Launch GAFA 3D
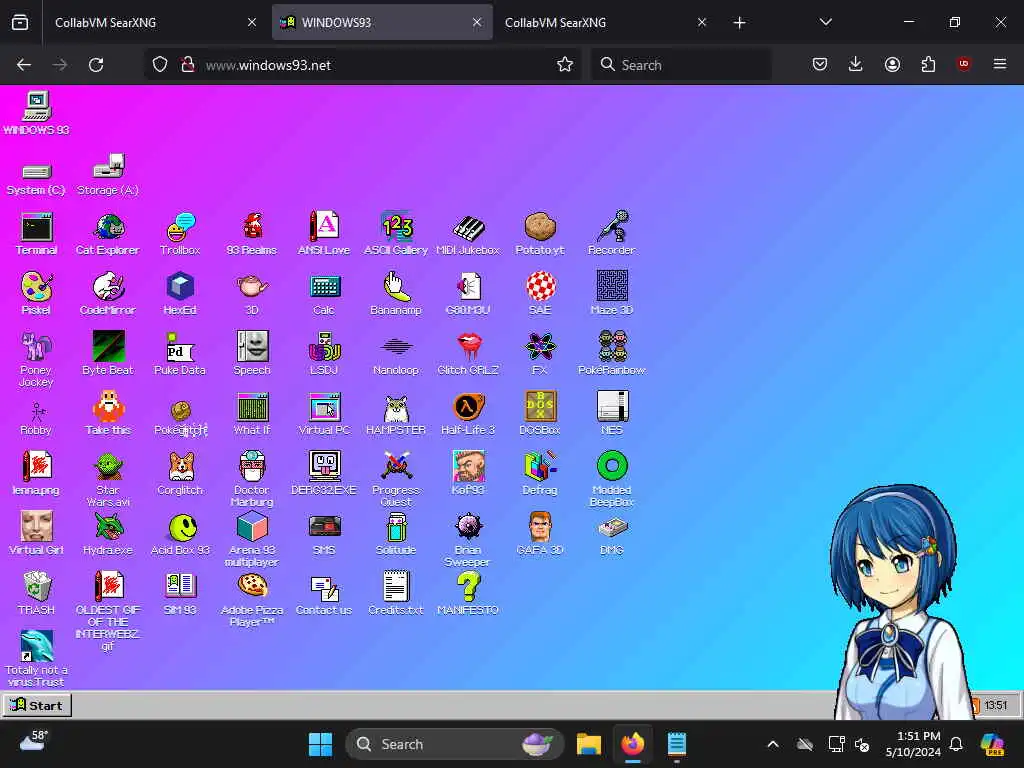 (x=540, y=534)
